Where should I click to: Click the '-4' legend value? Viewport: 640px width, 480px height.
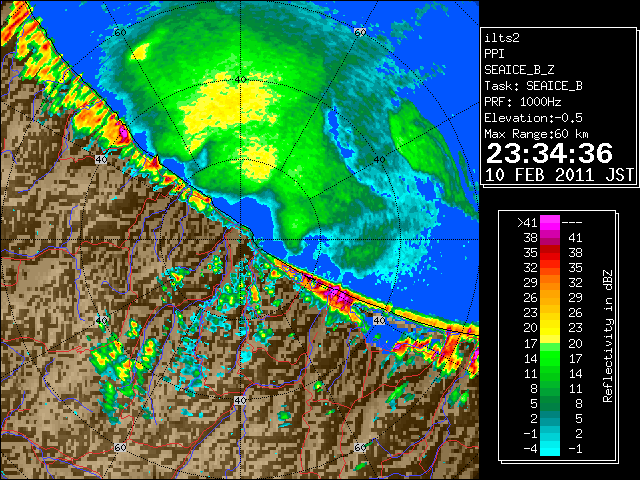pos(530,449)
